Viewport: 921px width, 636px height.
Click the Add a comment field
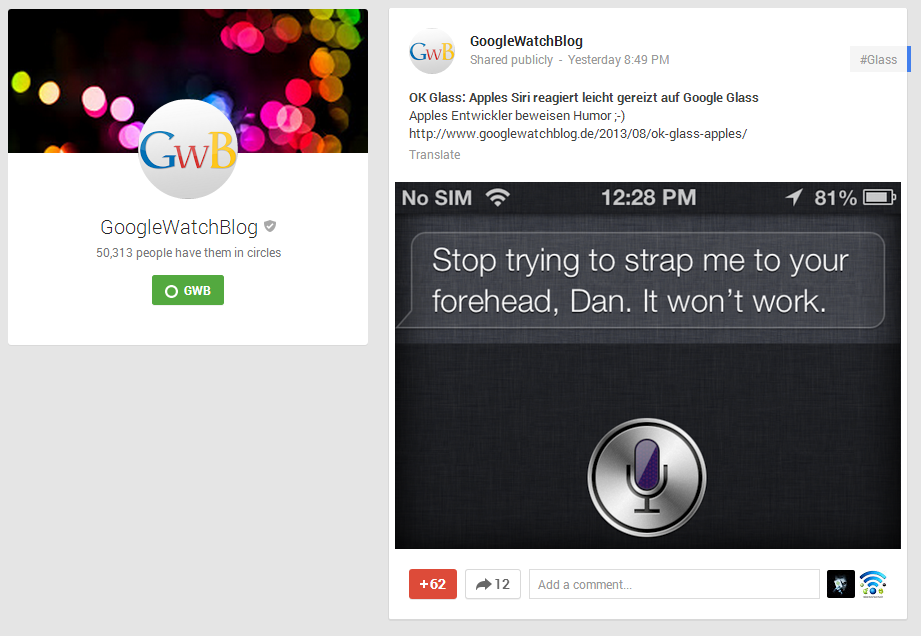coord(674,584)
